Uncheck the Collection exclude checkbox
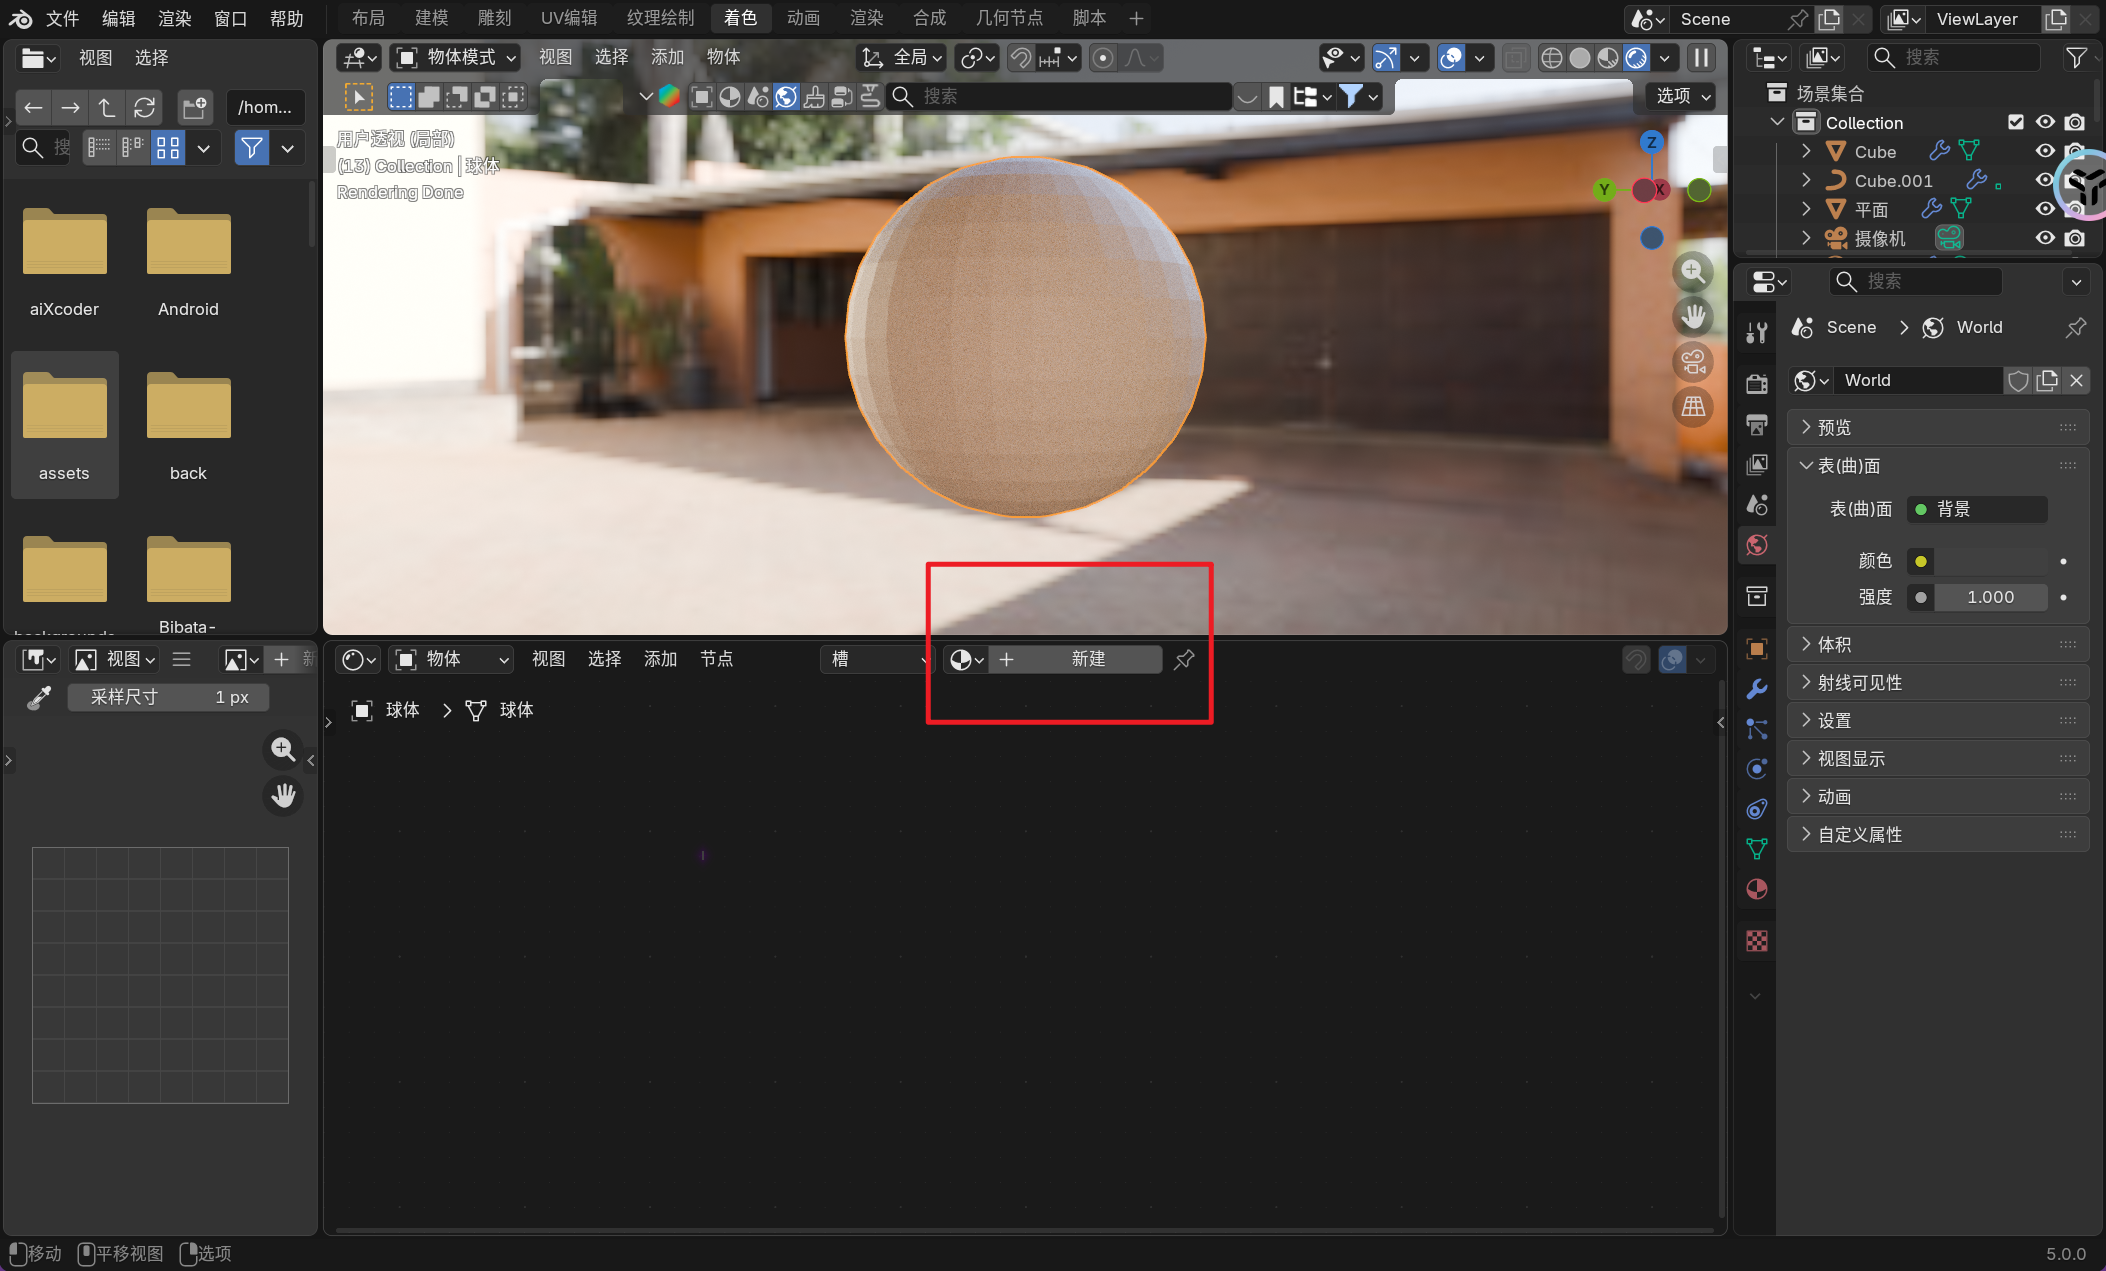Image resolution: width=2106 pixels, height=1271 pixels. coord(2016,122)
